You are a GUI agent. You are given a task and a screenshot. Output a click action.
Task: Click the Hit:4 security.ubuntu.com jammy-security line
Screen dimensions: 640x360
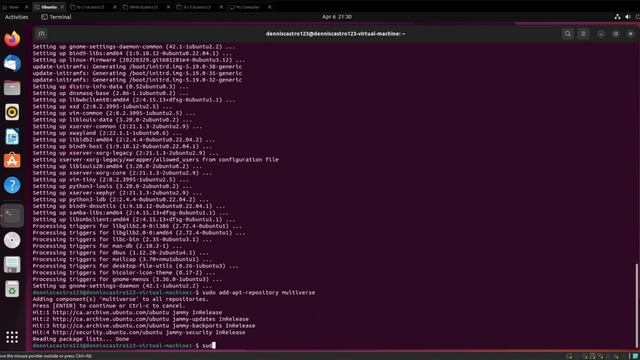tap(139, 332)
